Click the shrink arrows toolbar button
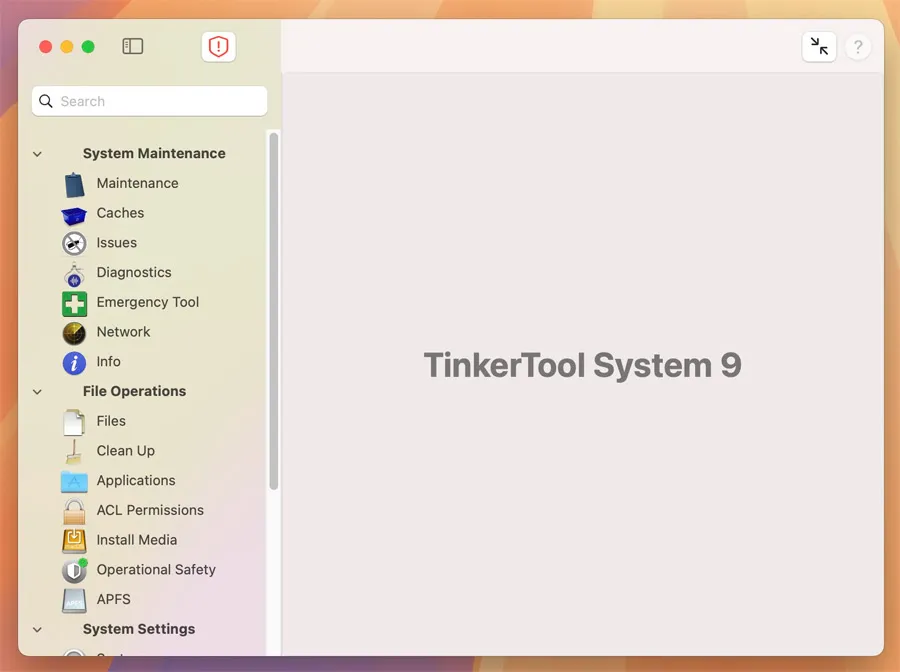900x672 pixels. [819, 46]
